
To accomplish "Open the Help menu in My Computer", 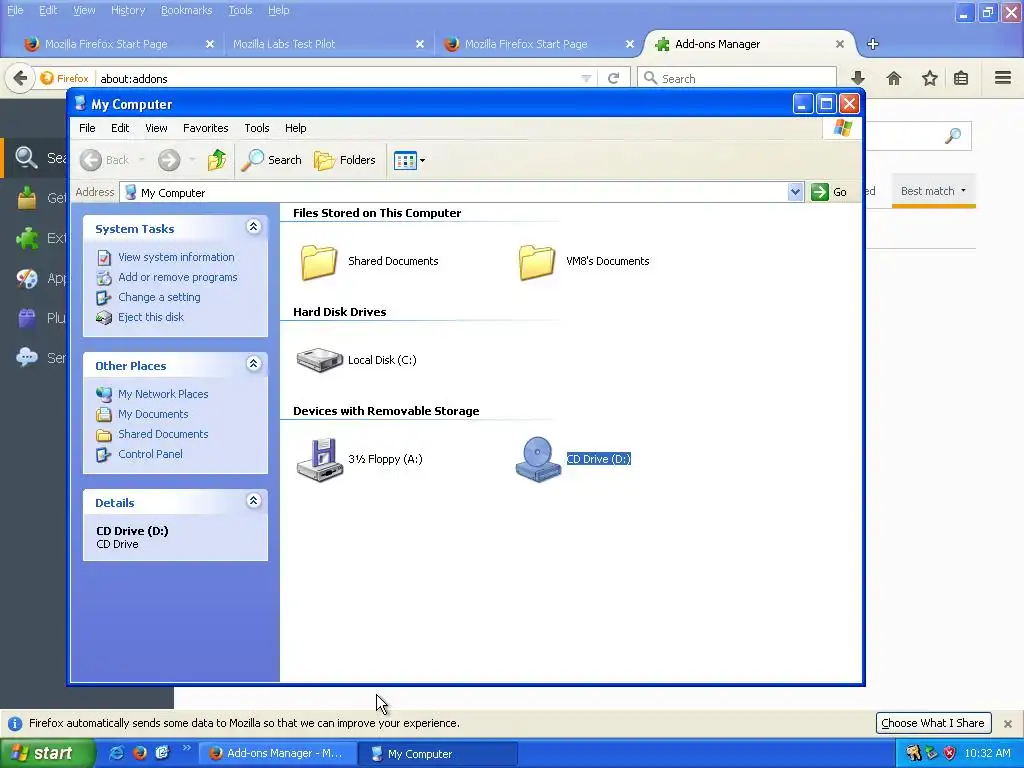I will coord(295,128).
